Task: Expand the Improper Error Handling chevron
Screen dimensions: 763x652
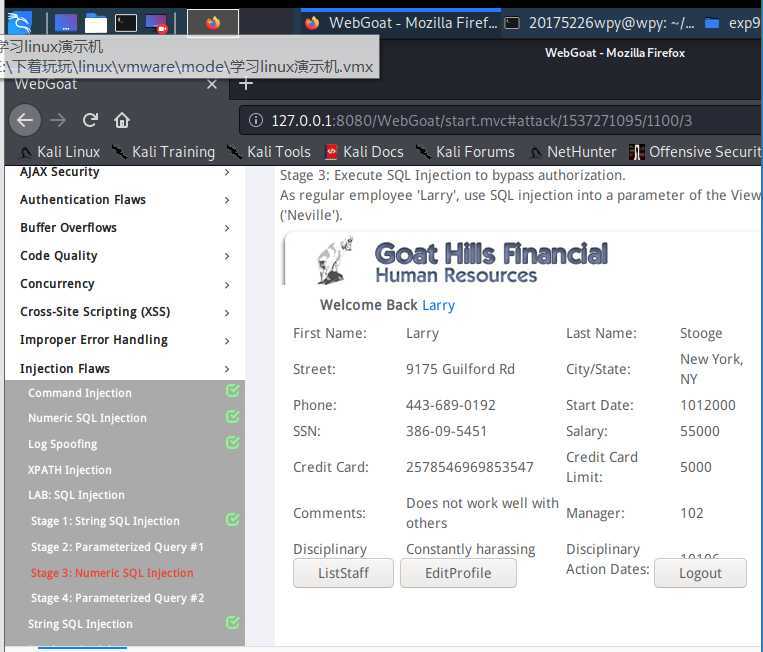Action: (x=227, y=341)
